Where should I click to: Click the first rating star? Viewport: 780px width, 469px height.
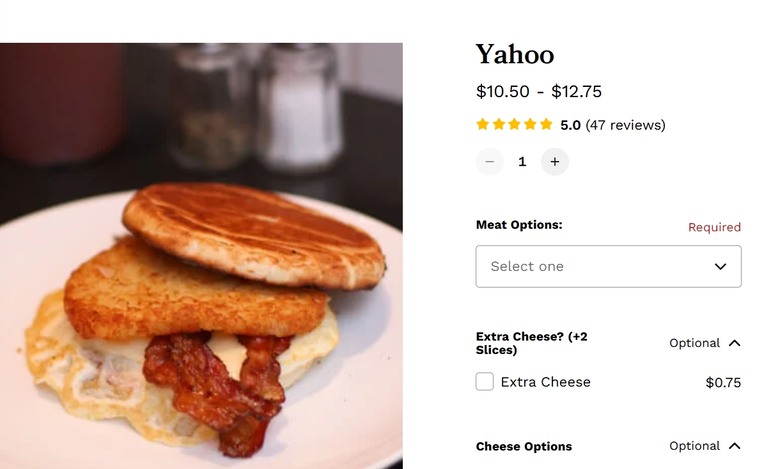click(x=483, y=124)
